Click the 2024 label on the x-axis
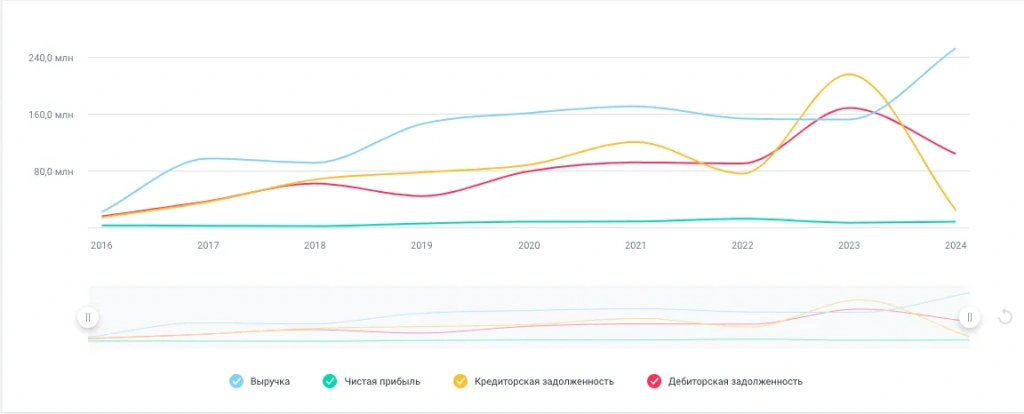Viewport: 1024px width, 414px height. (x=955, y=245)
